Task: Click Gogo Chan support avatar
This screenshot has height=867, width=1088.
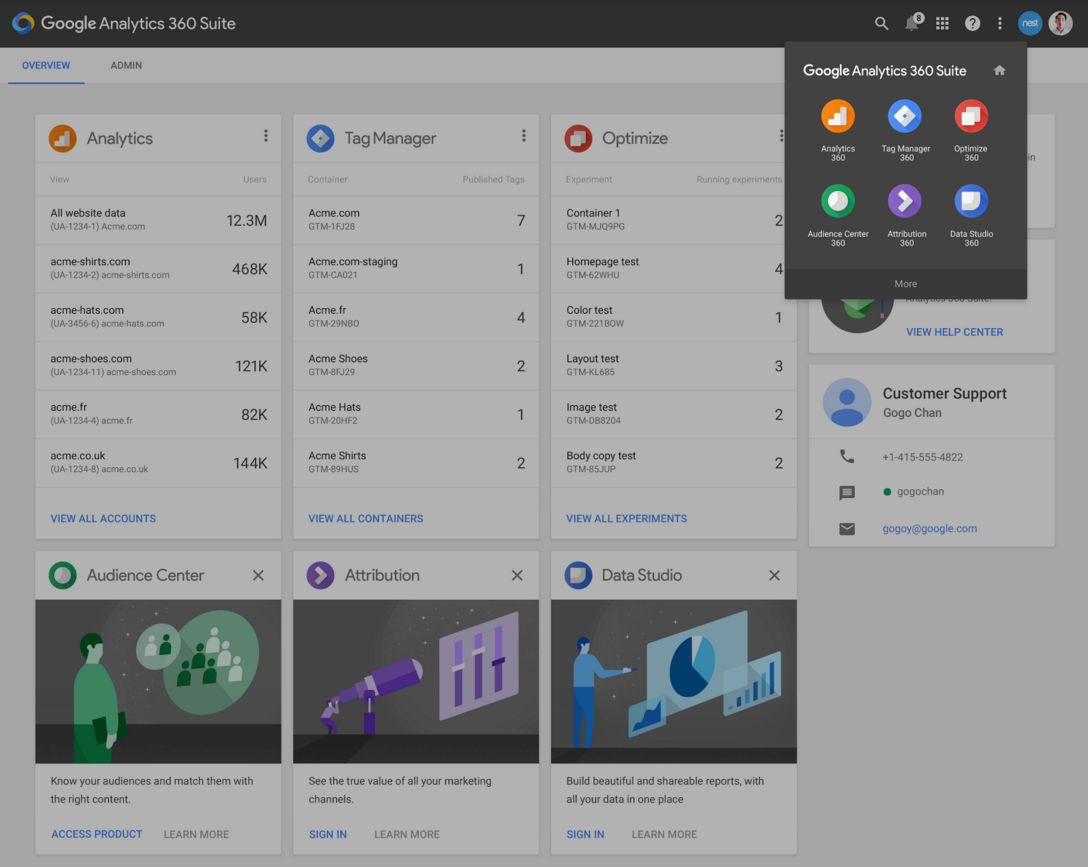Action: [847, 402]
